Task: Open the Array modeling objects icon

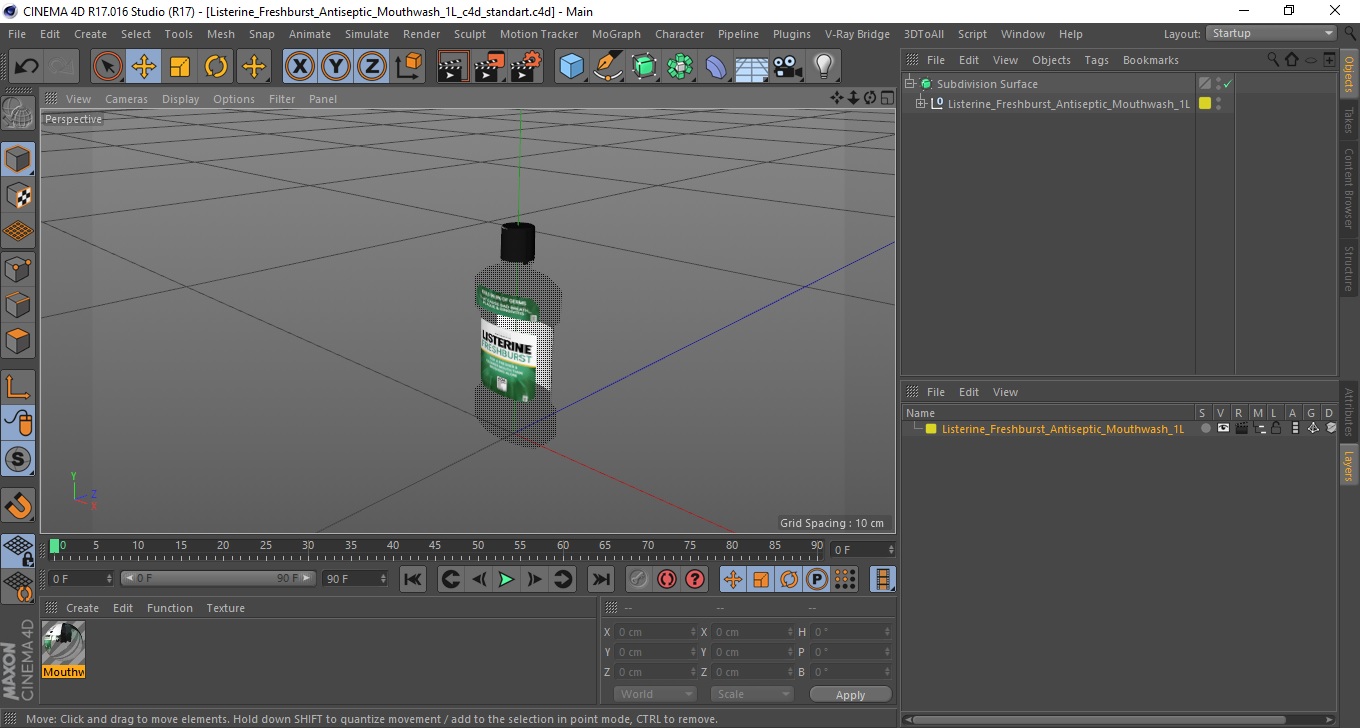Action: (680, 67)
